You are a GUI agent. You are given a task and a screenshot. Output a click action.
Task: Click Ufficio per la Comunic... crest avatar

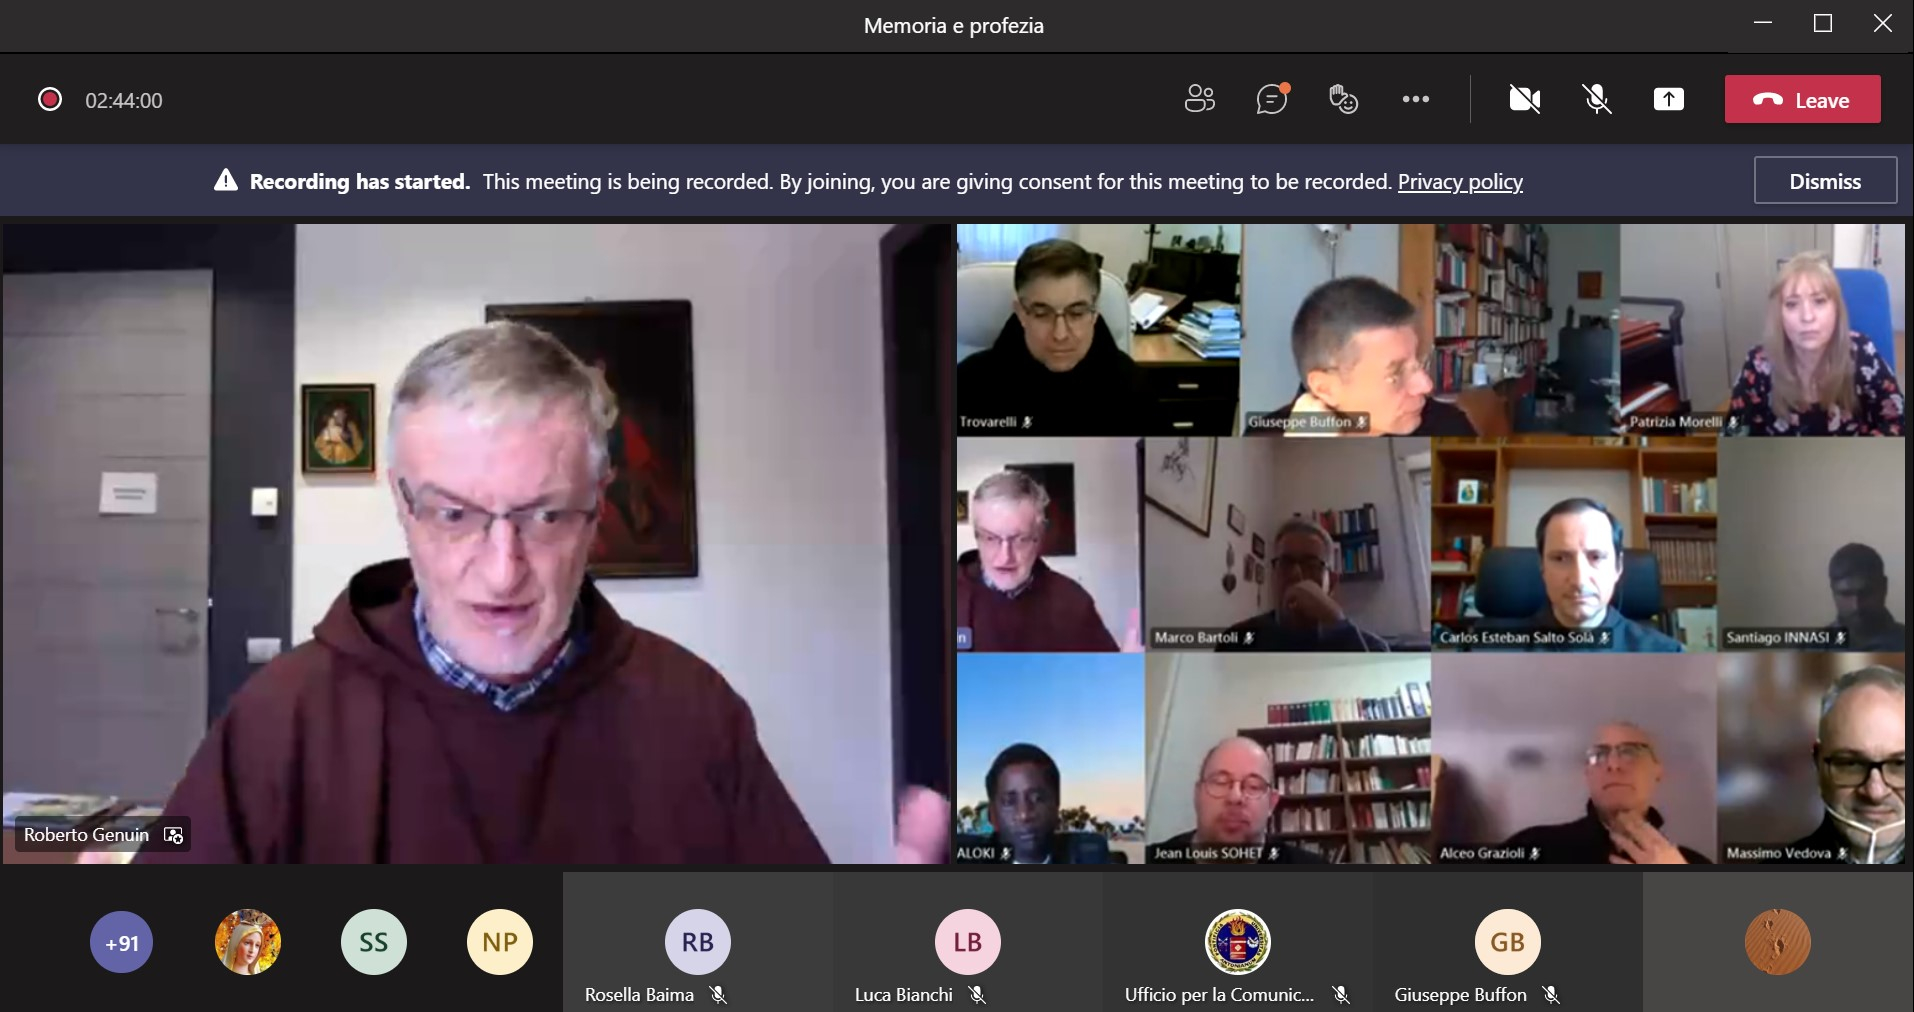click(1237, 942)
